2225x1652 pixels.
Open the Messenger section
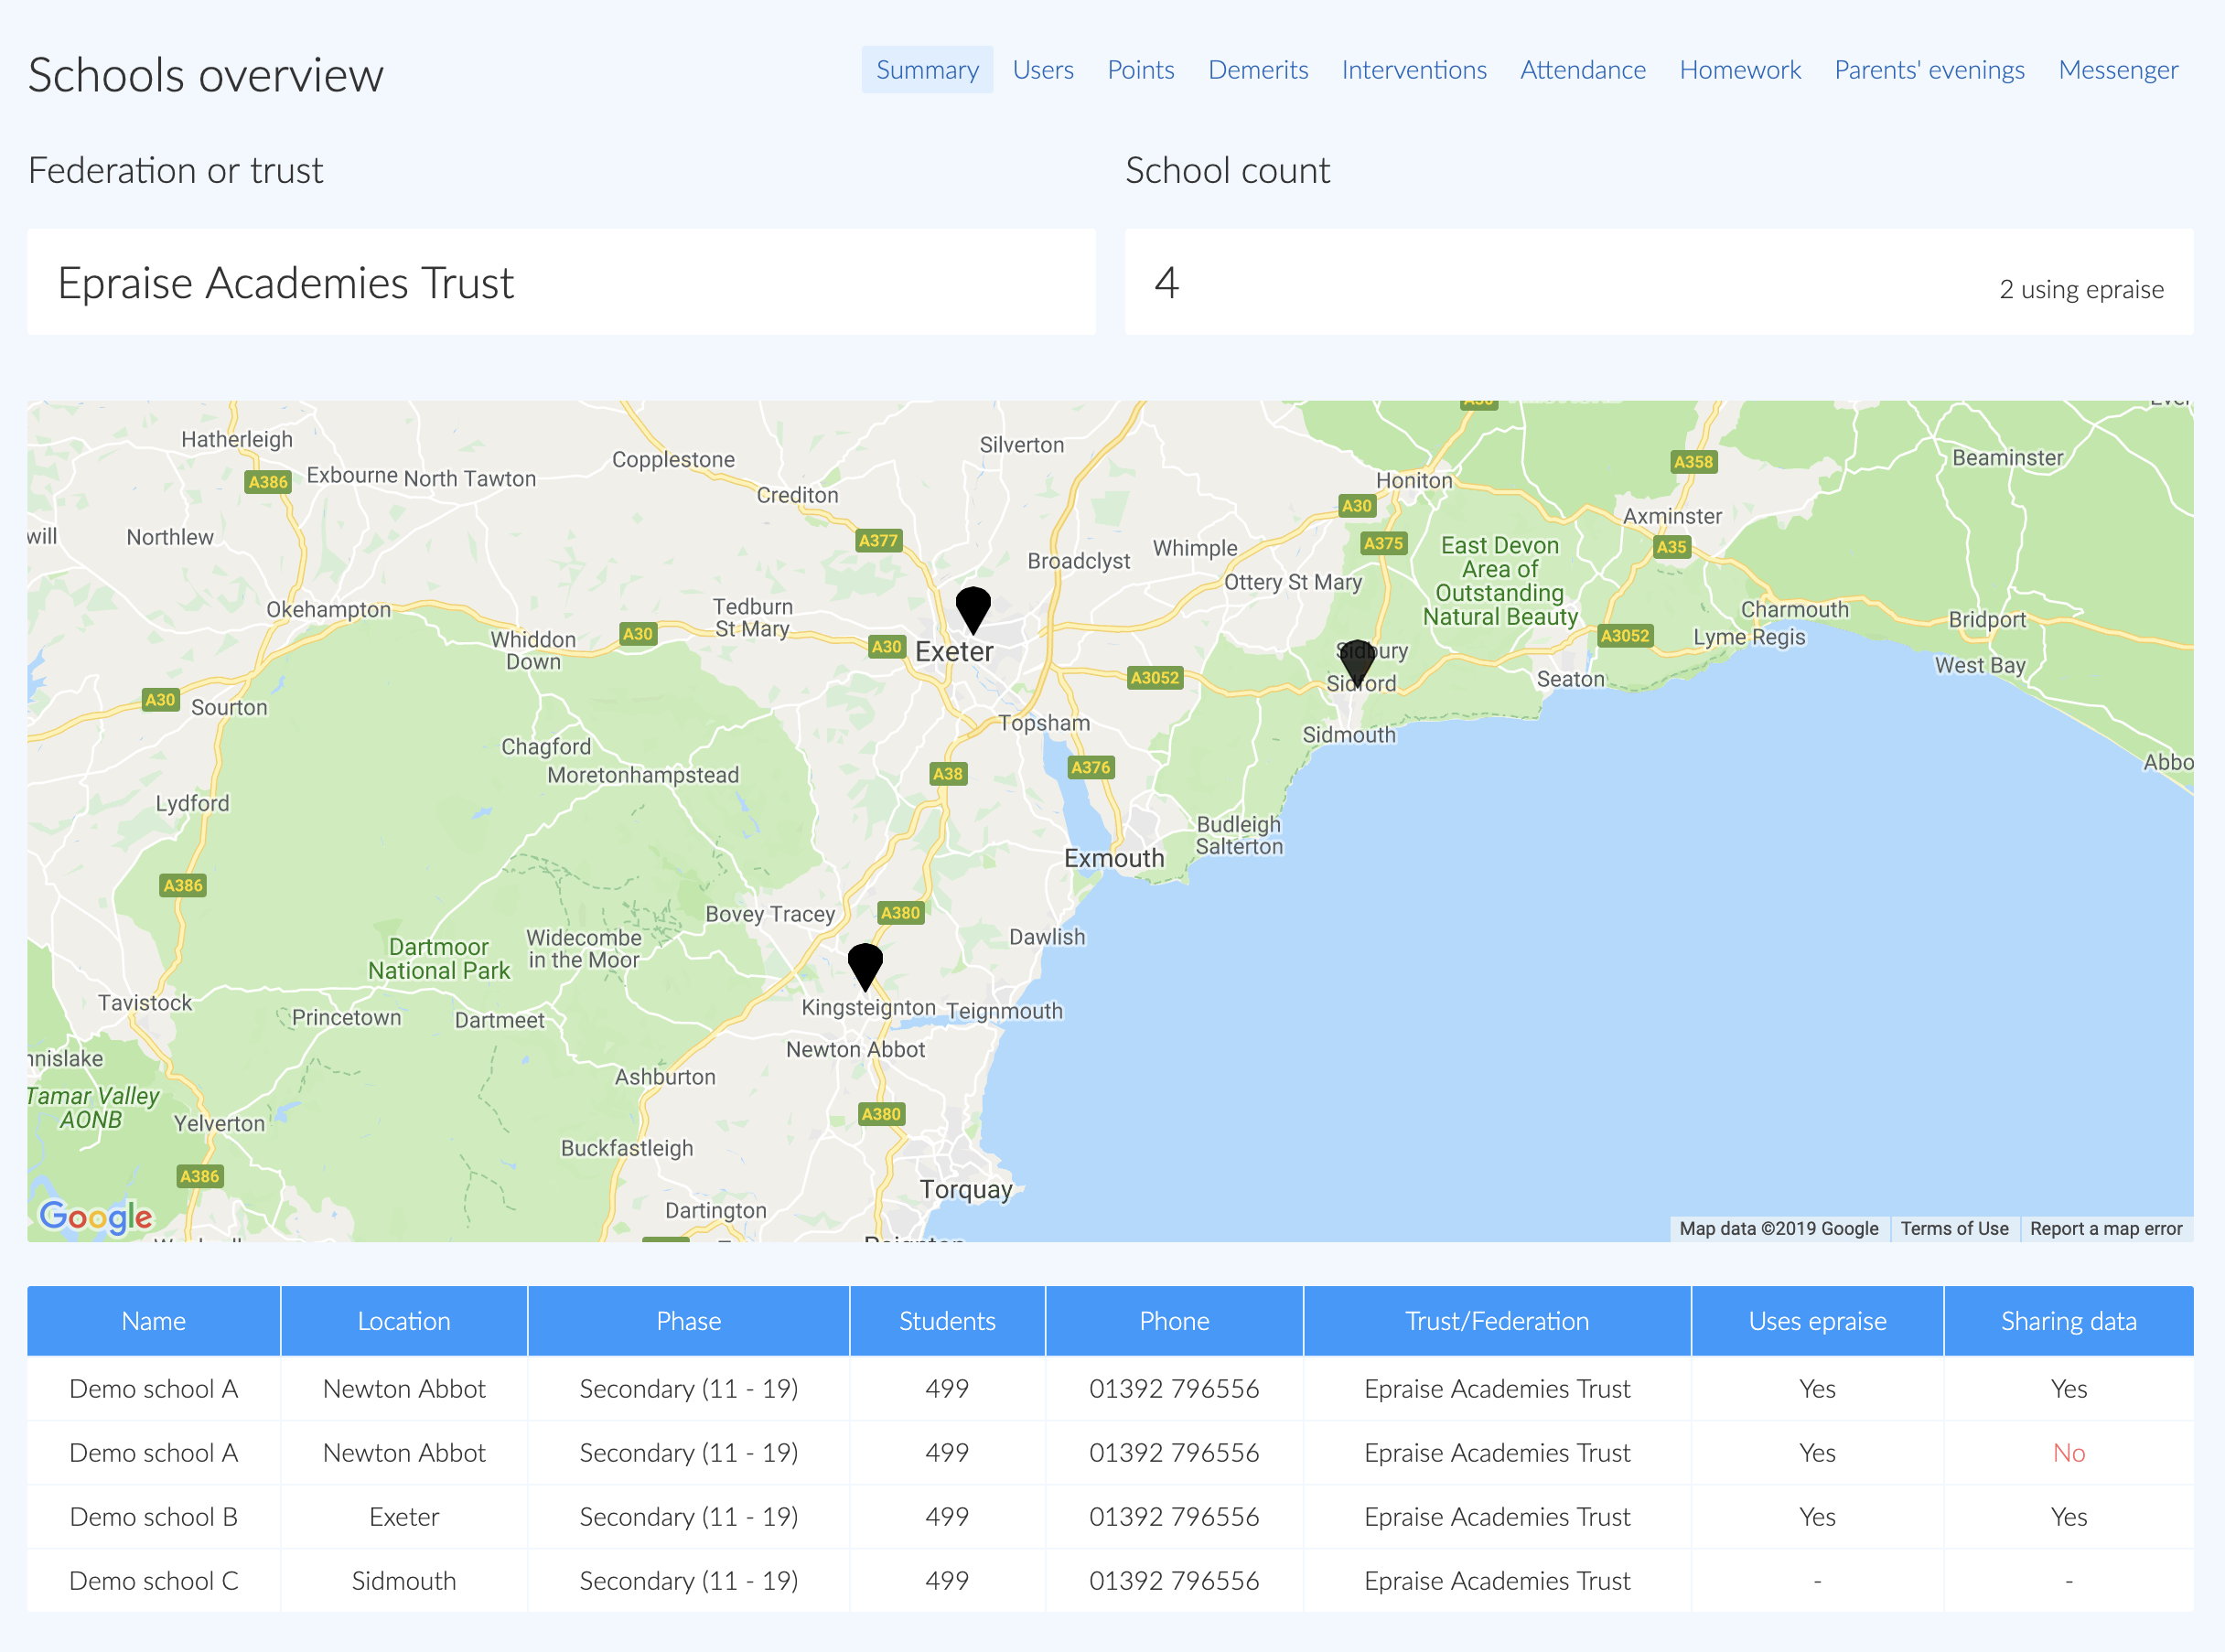pyautogui.click(x=2117, y=70)
